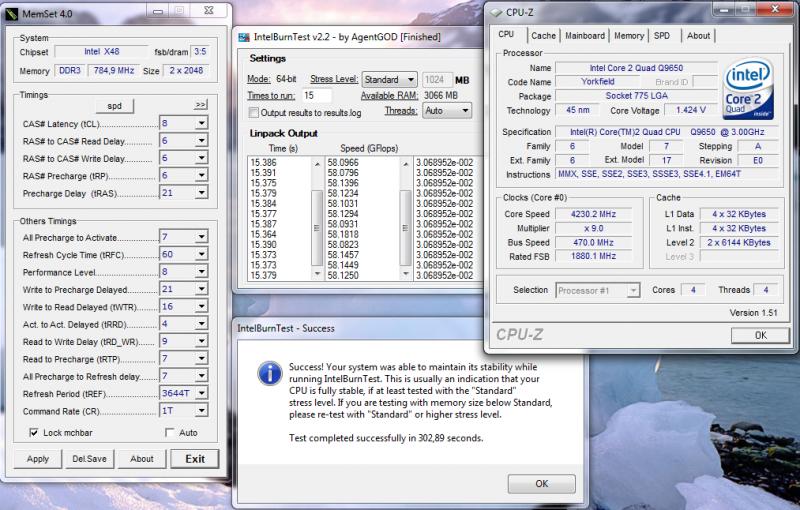The height and width of the screenshot is (510, 800).
Task: Open RAS# to CAS# Read Delay dropdown
Action: pyautogui.click(x=202, y=141)
